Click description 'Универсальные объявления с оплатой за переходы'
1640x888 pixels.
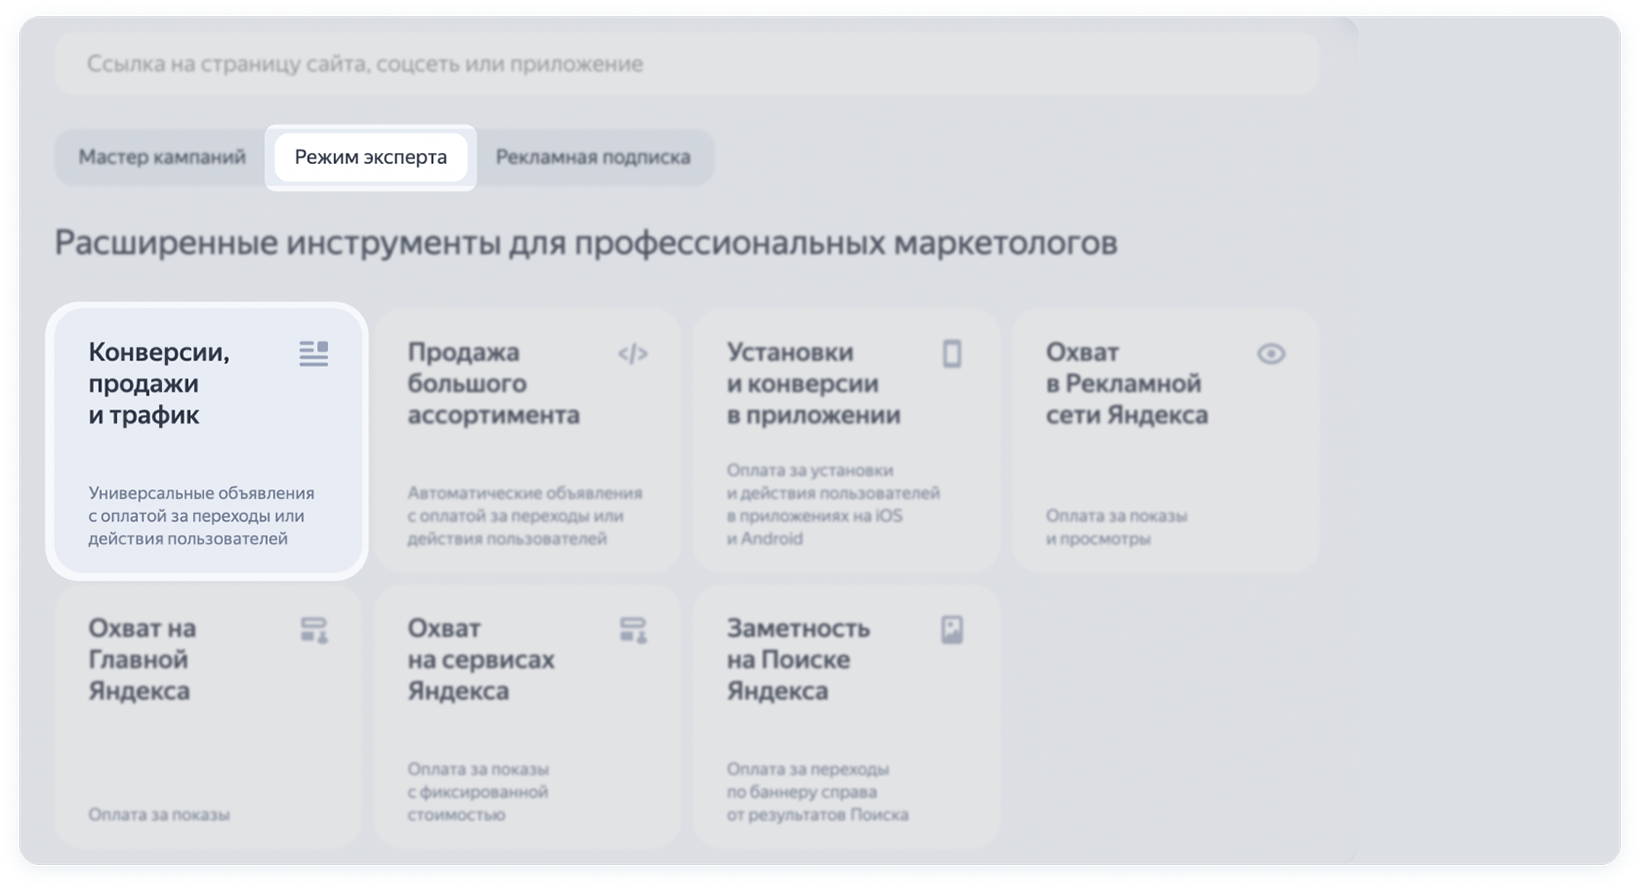pos(202,516)
